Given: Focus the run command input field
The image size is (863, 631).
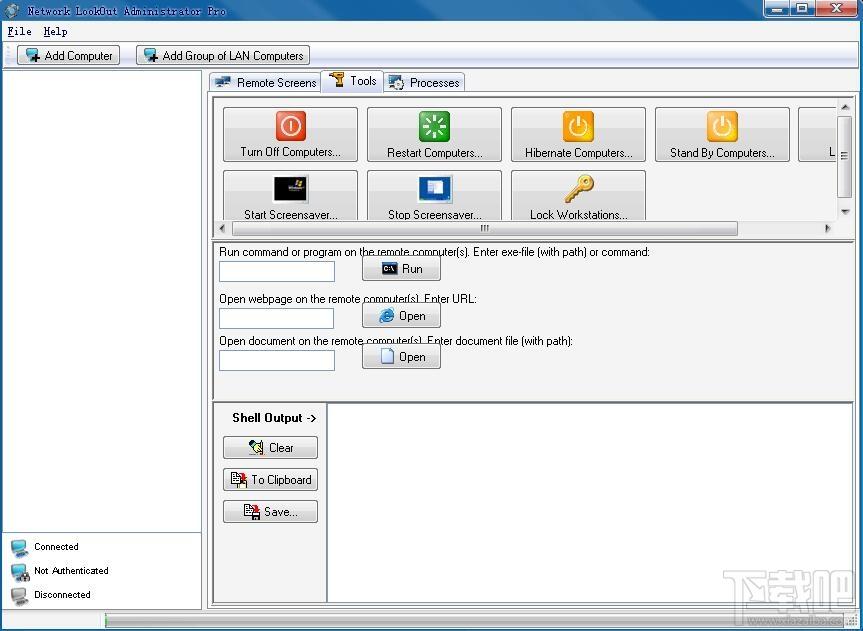Looking at the screenshot, I should (277, 271).
